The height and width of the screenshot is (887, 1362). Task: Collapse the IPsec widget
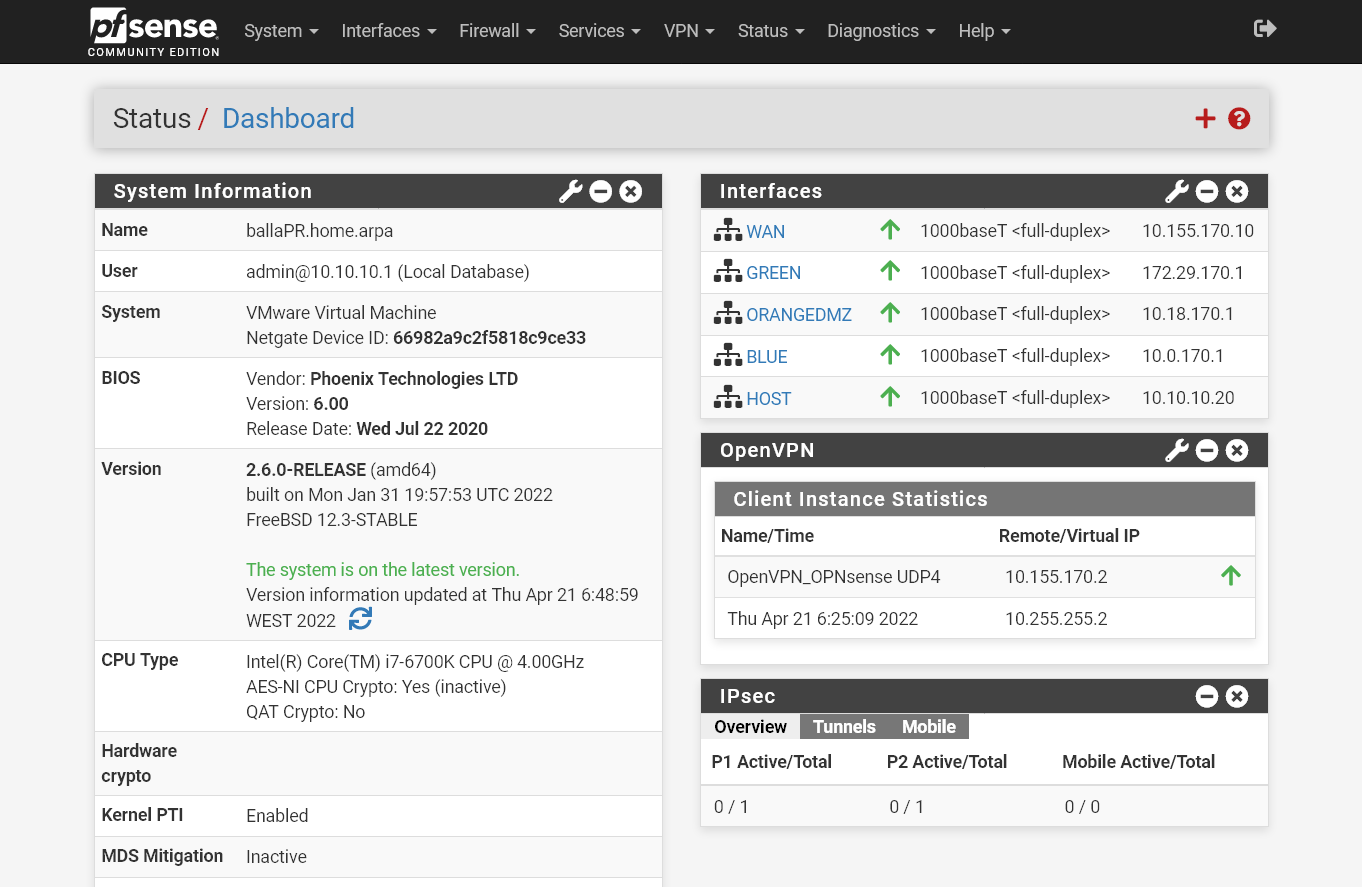click(x=1207, y=696)
